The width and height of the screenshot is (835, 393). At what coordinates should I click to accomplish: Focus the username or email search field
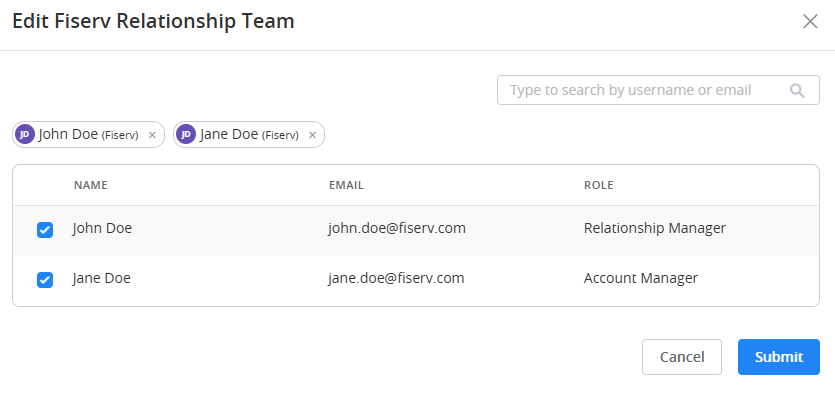coord(658,90)
